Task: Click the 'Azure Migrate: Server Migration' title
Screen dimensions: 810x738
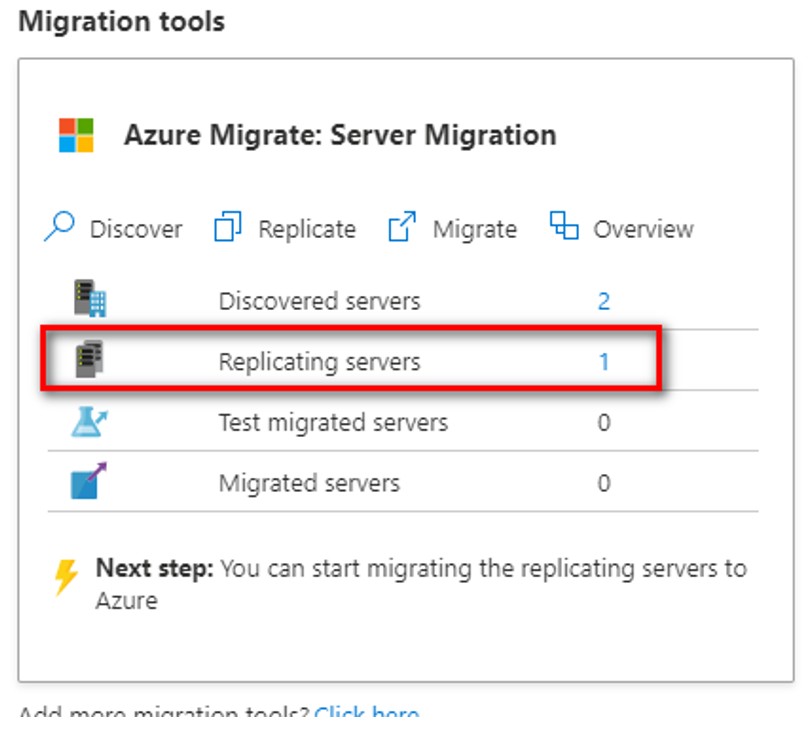Action: (x=340, y=135)
